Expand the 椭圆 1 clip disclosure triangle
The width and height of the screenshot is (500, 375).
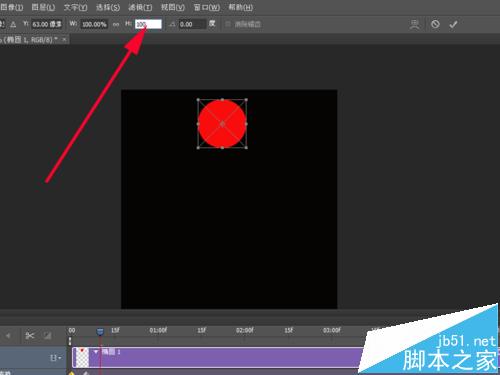point(96,352)
